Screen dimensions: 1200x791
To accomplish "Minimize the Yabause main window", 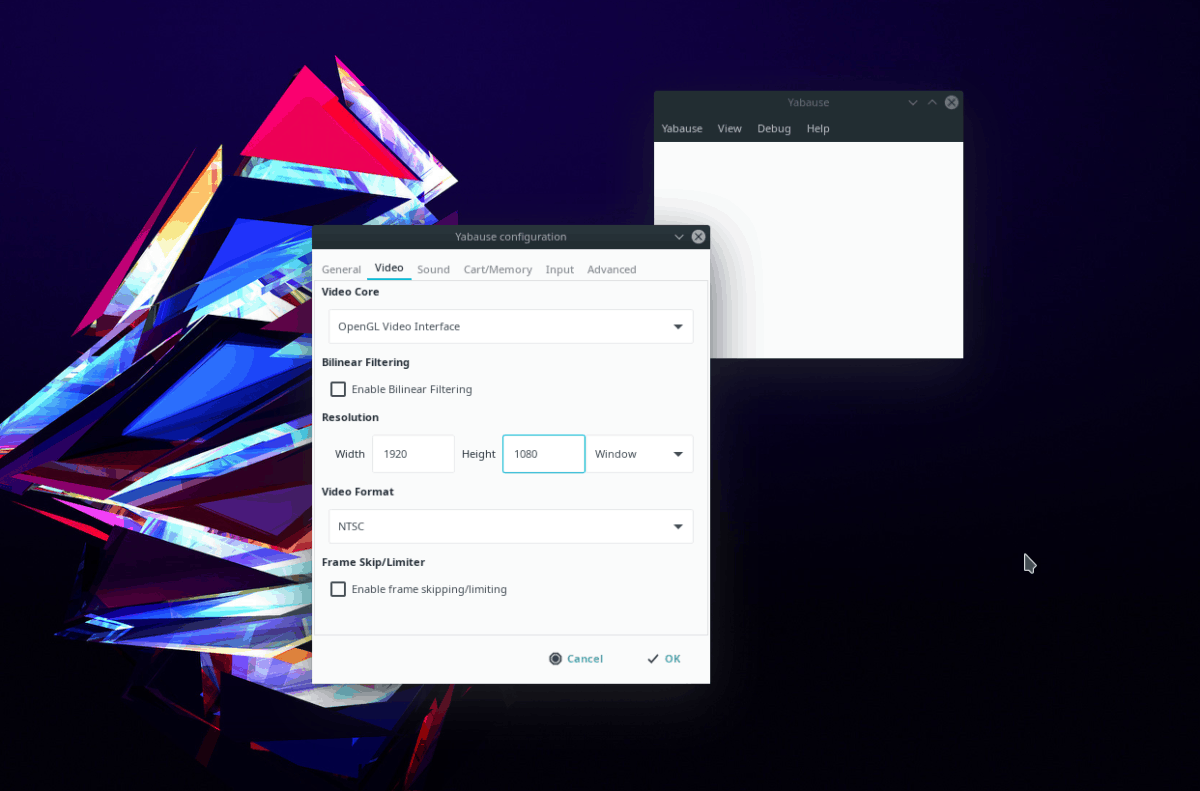I will (913, 102).
